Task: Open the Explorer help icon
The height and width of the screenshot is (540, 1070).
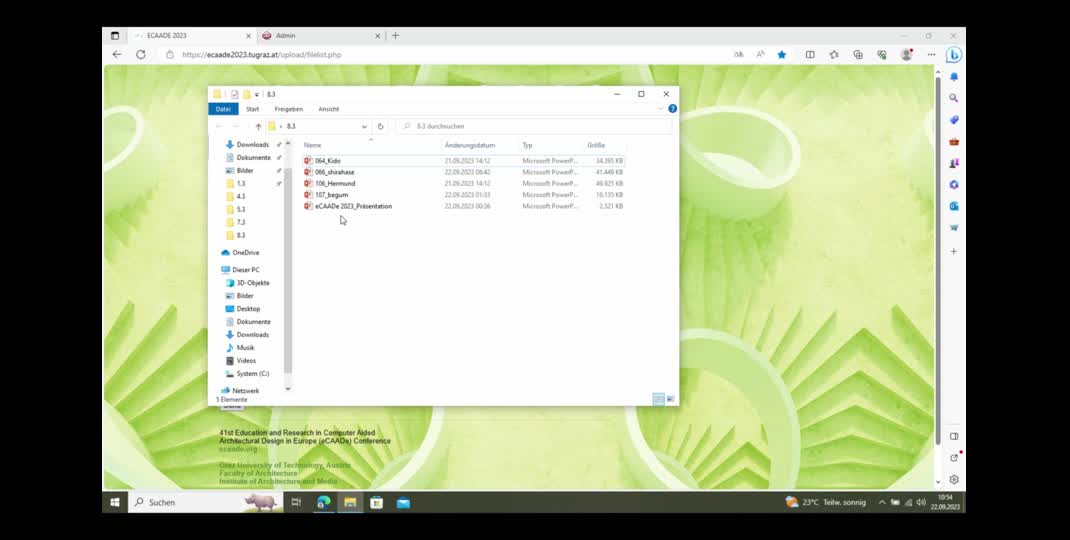Action: pyautogui.click(x=672, y=109)
